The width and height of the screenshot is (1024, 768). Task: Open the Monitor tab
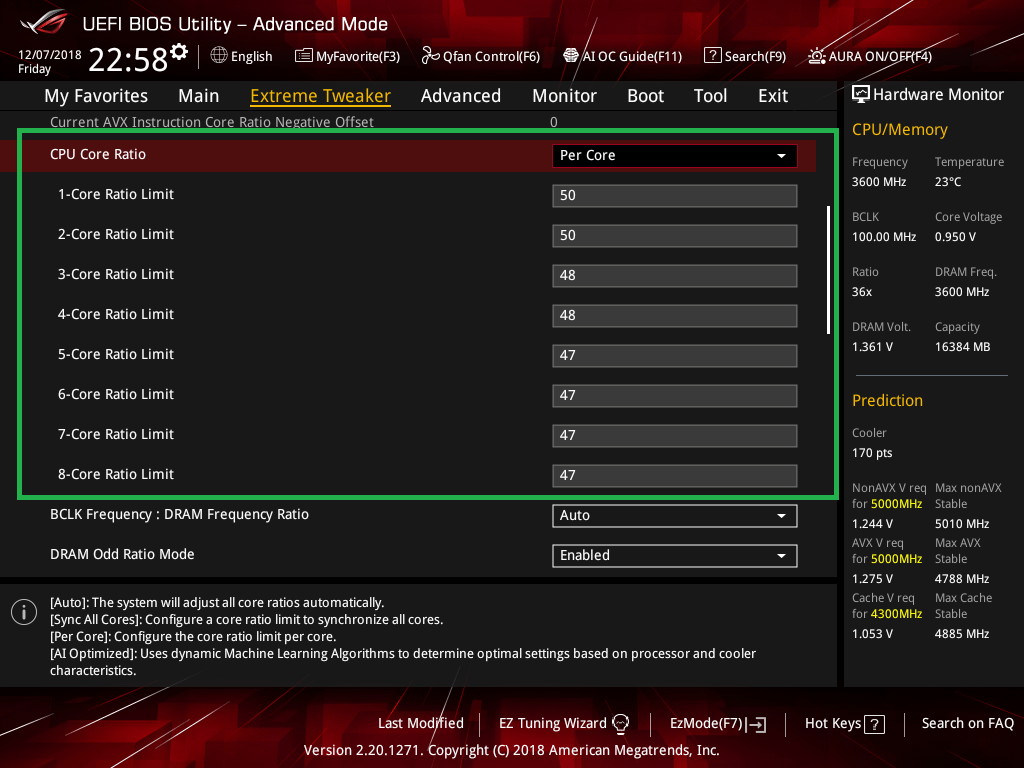[x=564, y=96]
